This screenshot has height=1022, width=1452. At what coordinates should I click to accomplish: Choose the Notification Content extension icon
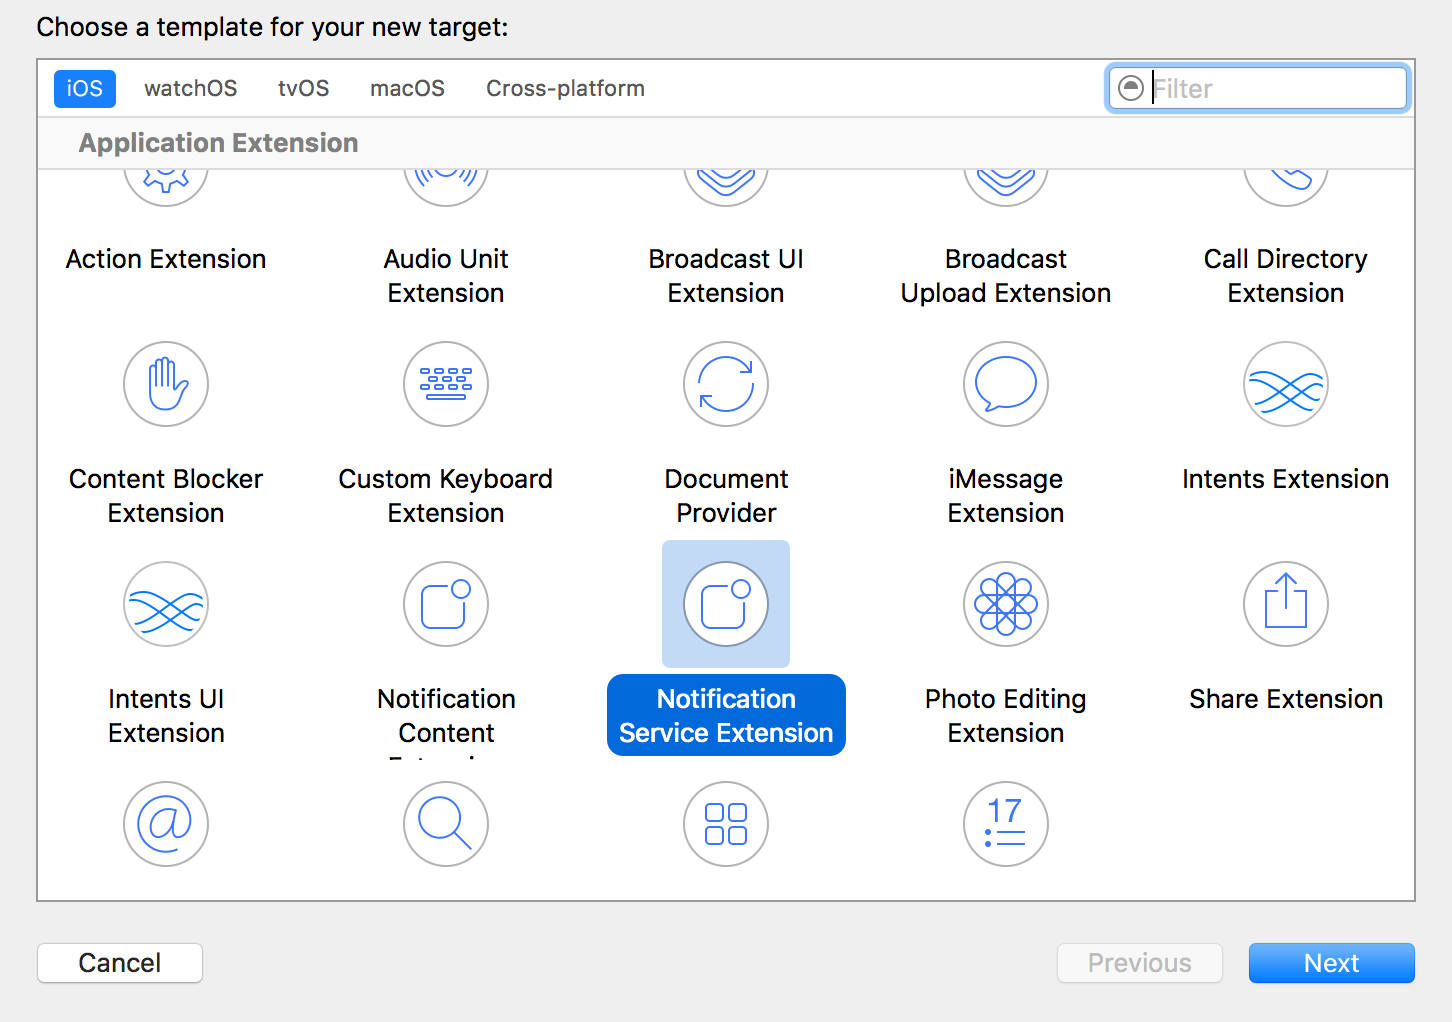[446, 604]
